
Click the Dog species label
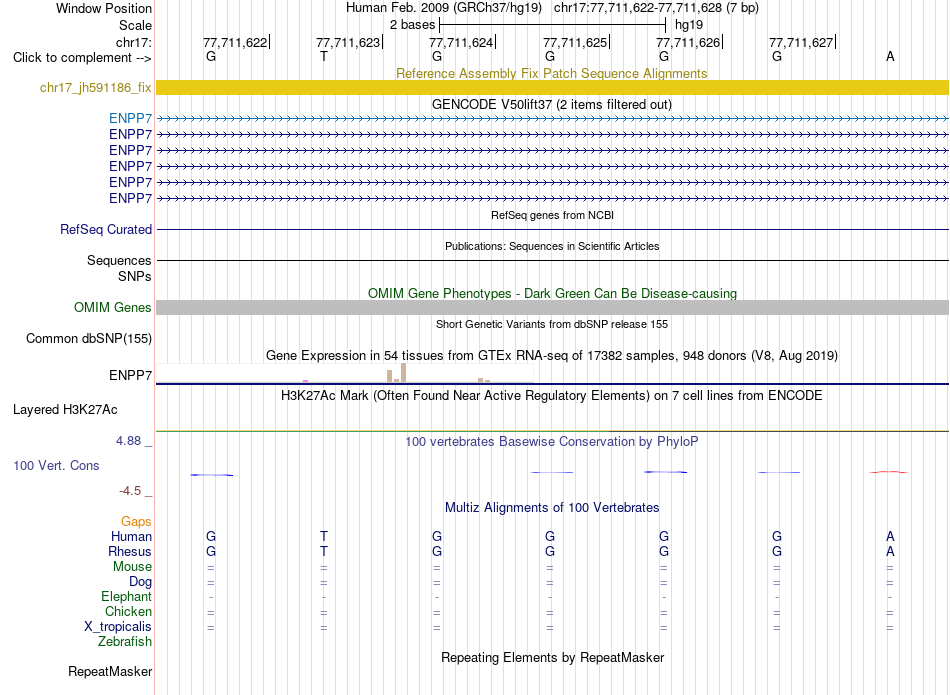coord(140,582)
